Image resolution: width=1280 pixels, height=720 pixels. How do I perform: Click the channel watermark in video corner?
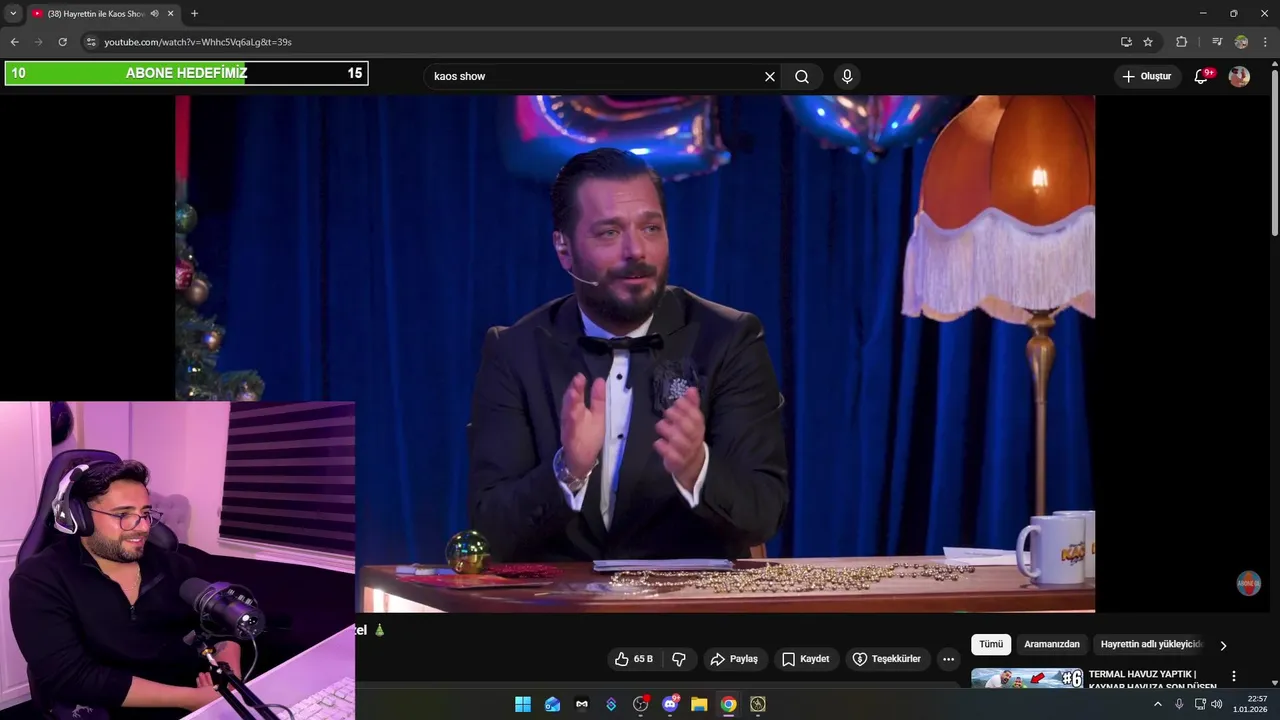click(1249, 583)
